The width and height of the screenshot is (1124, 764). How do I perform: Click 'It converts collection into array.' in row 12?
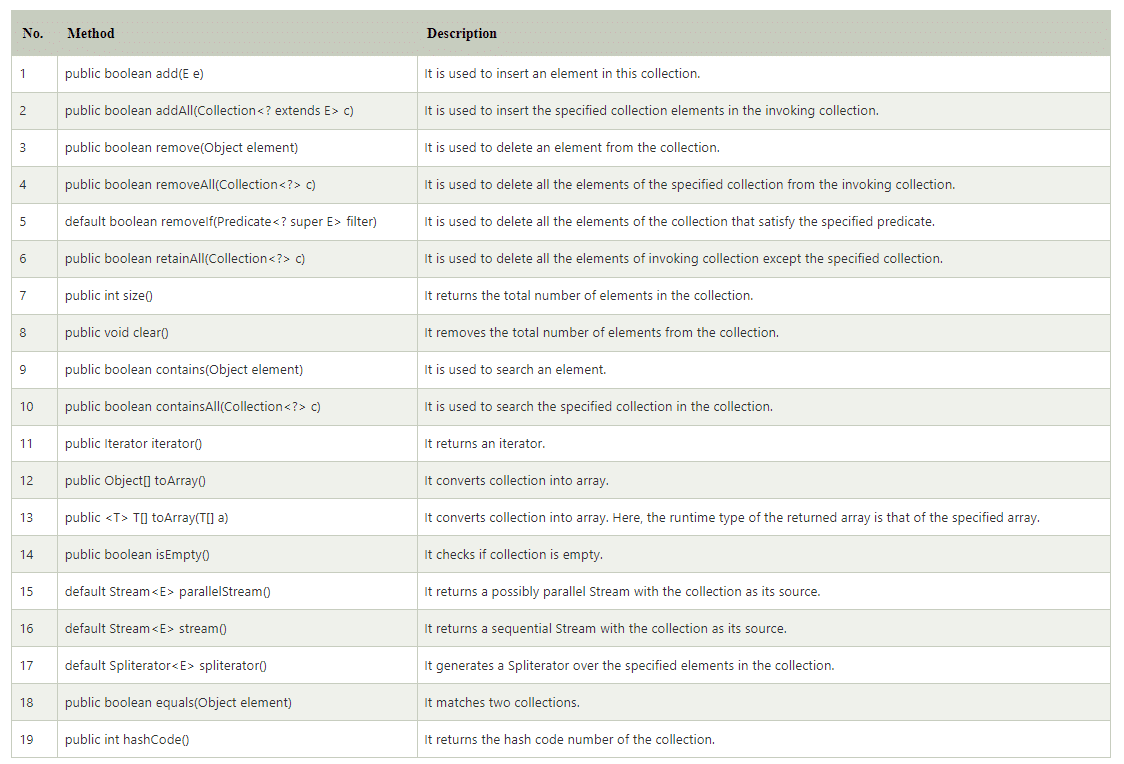(516, 481)
